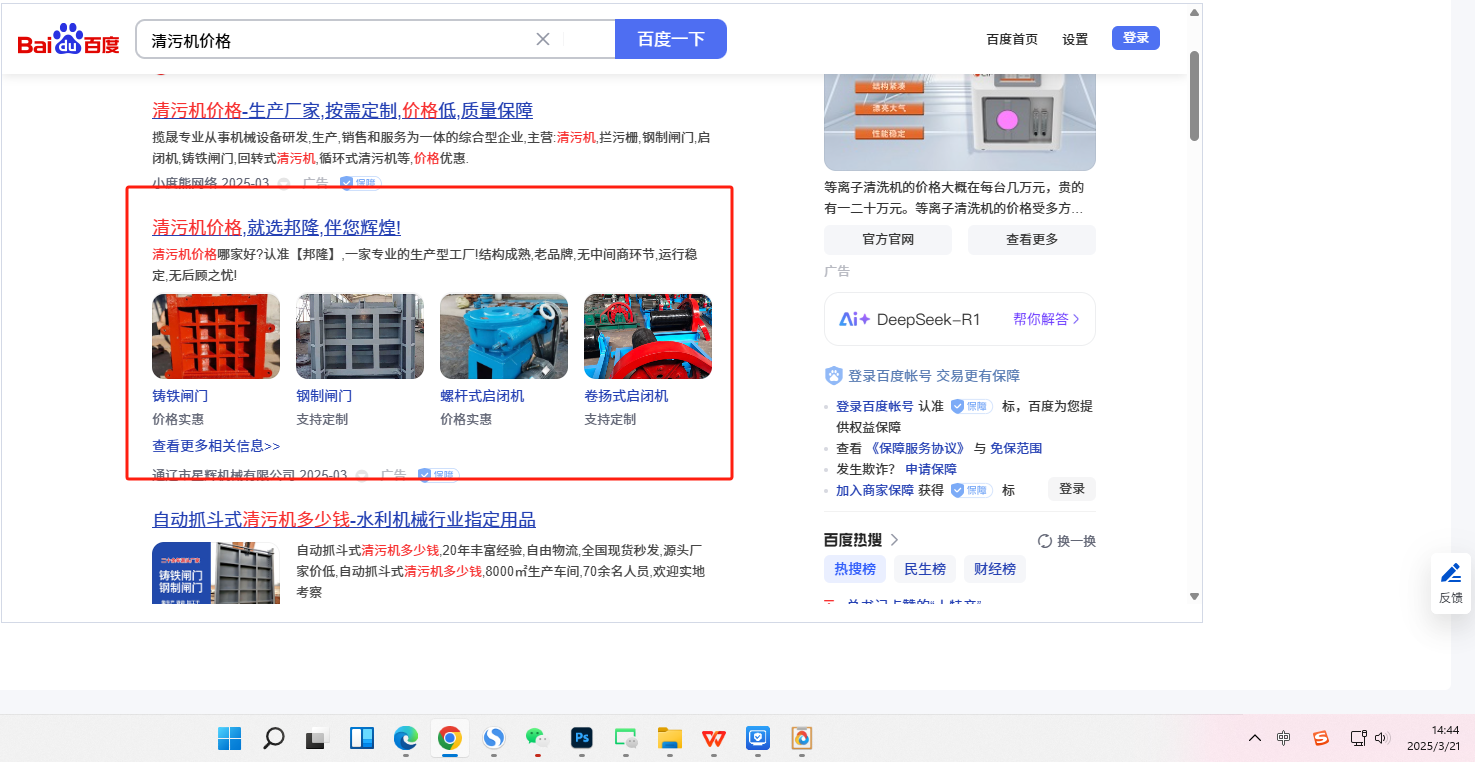
Task: Open the 《保障服务协议》 link
Action: coord(918,448)
